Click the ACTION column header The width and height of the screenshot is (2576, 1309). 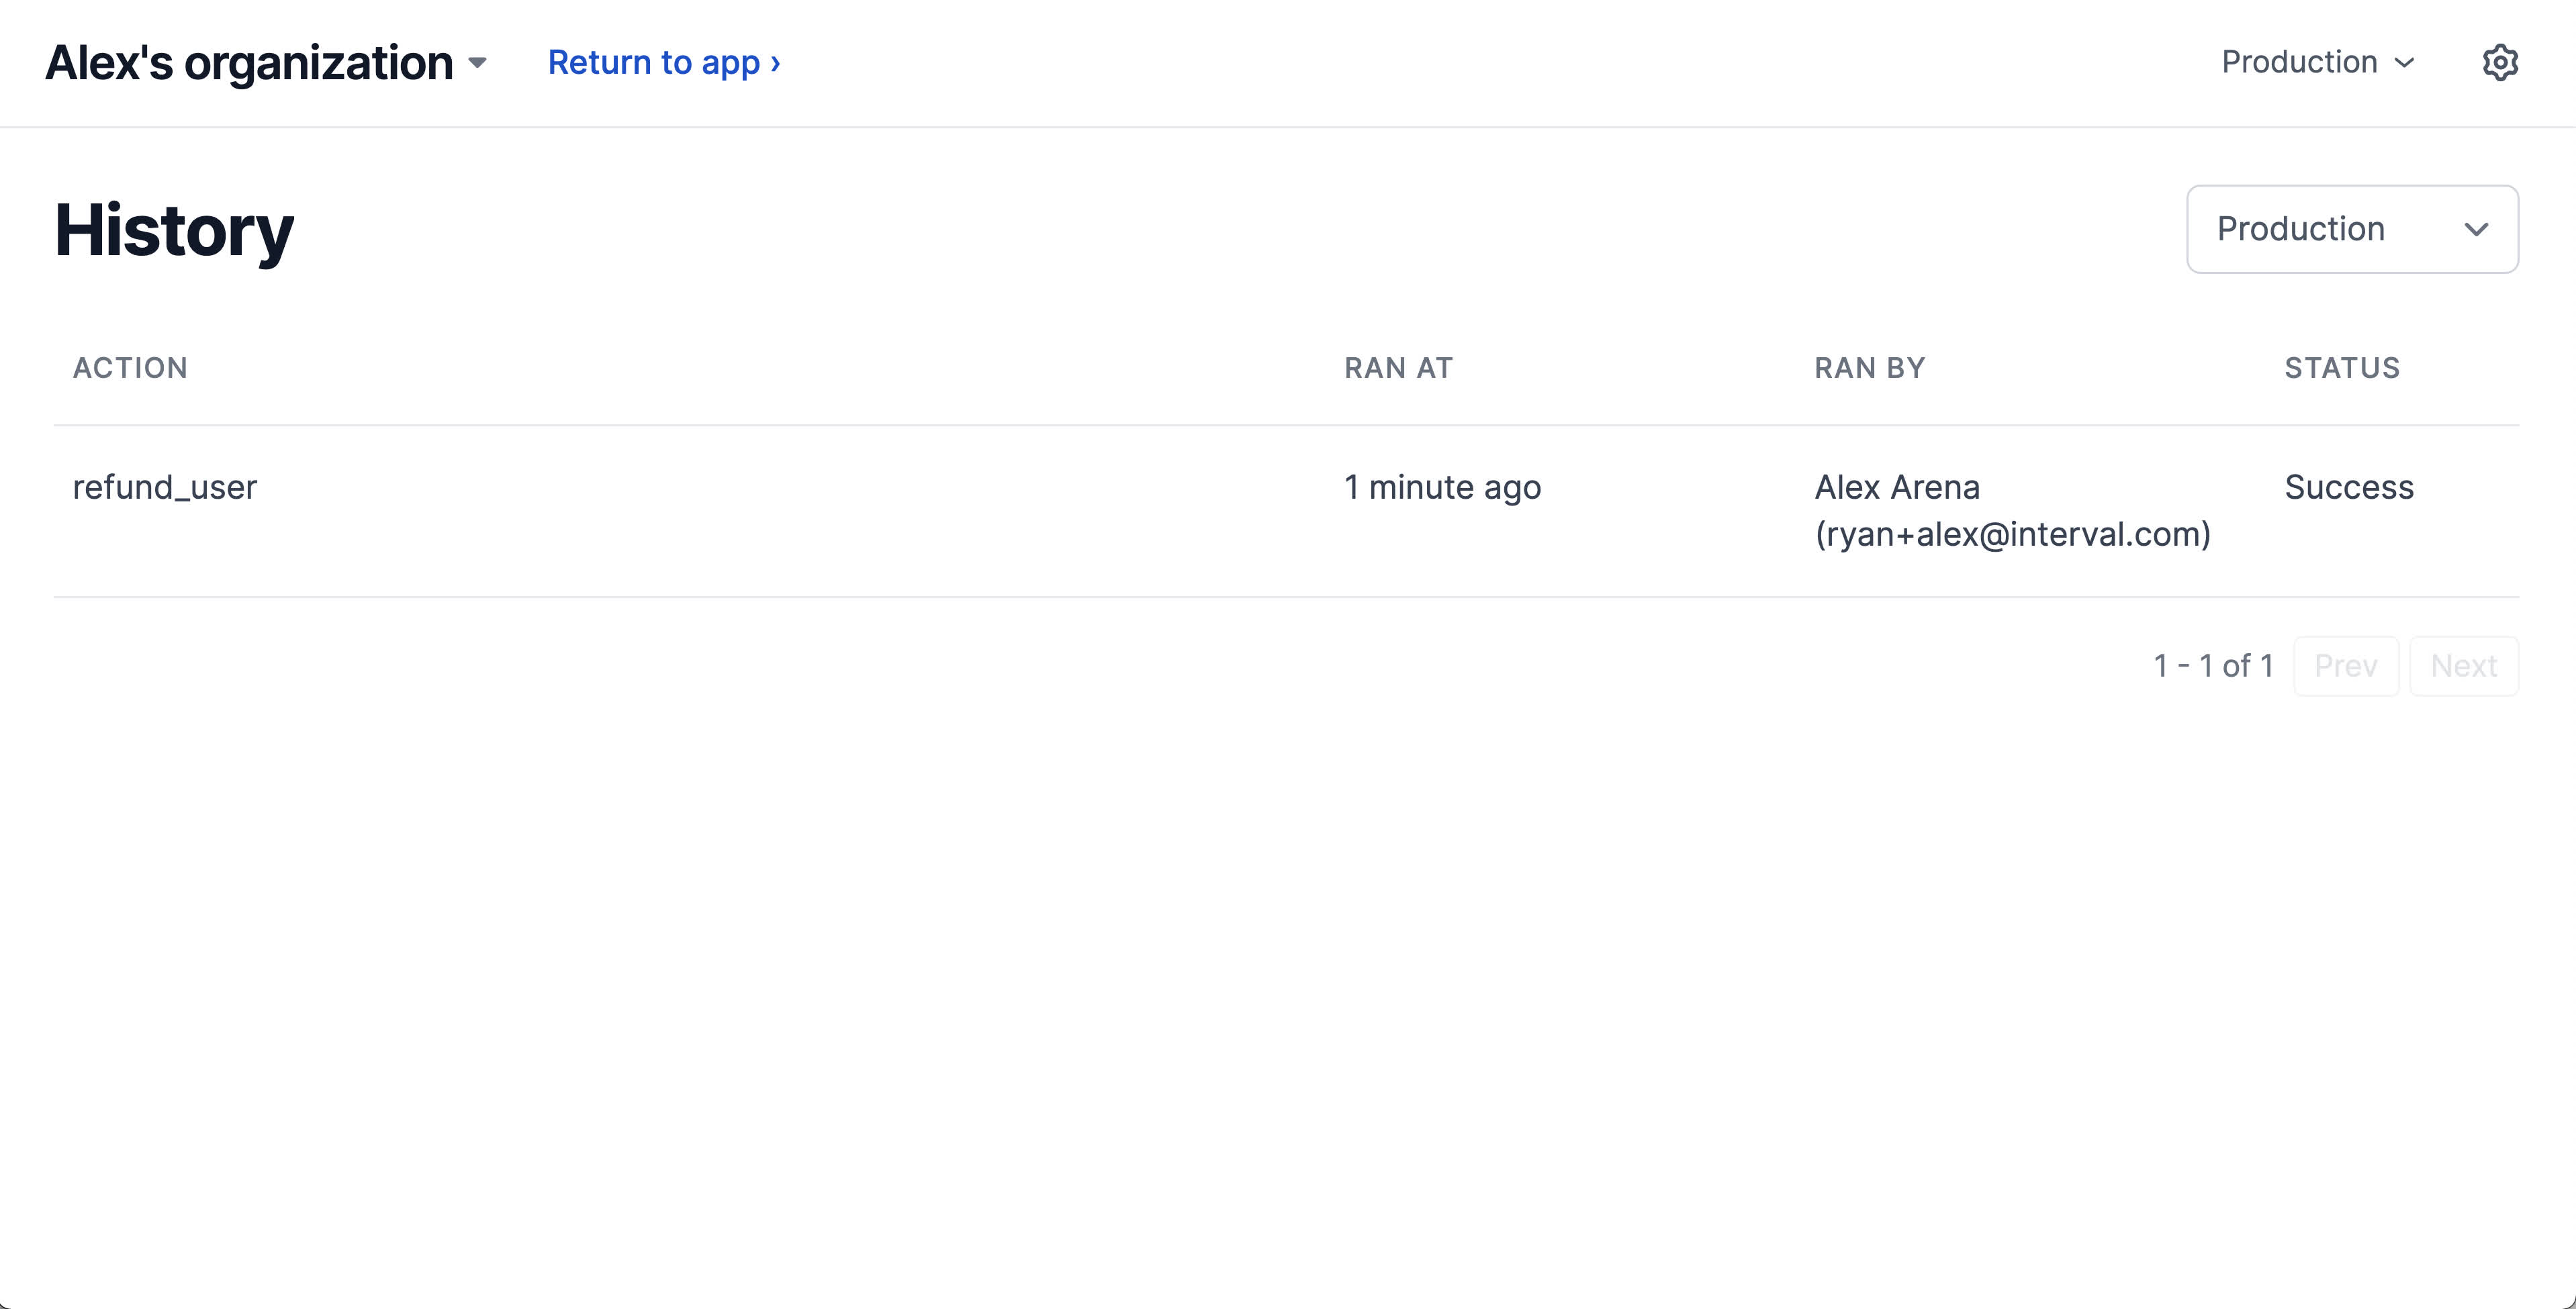pos(130,368)
